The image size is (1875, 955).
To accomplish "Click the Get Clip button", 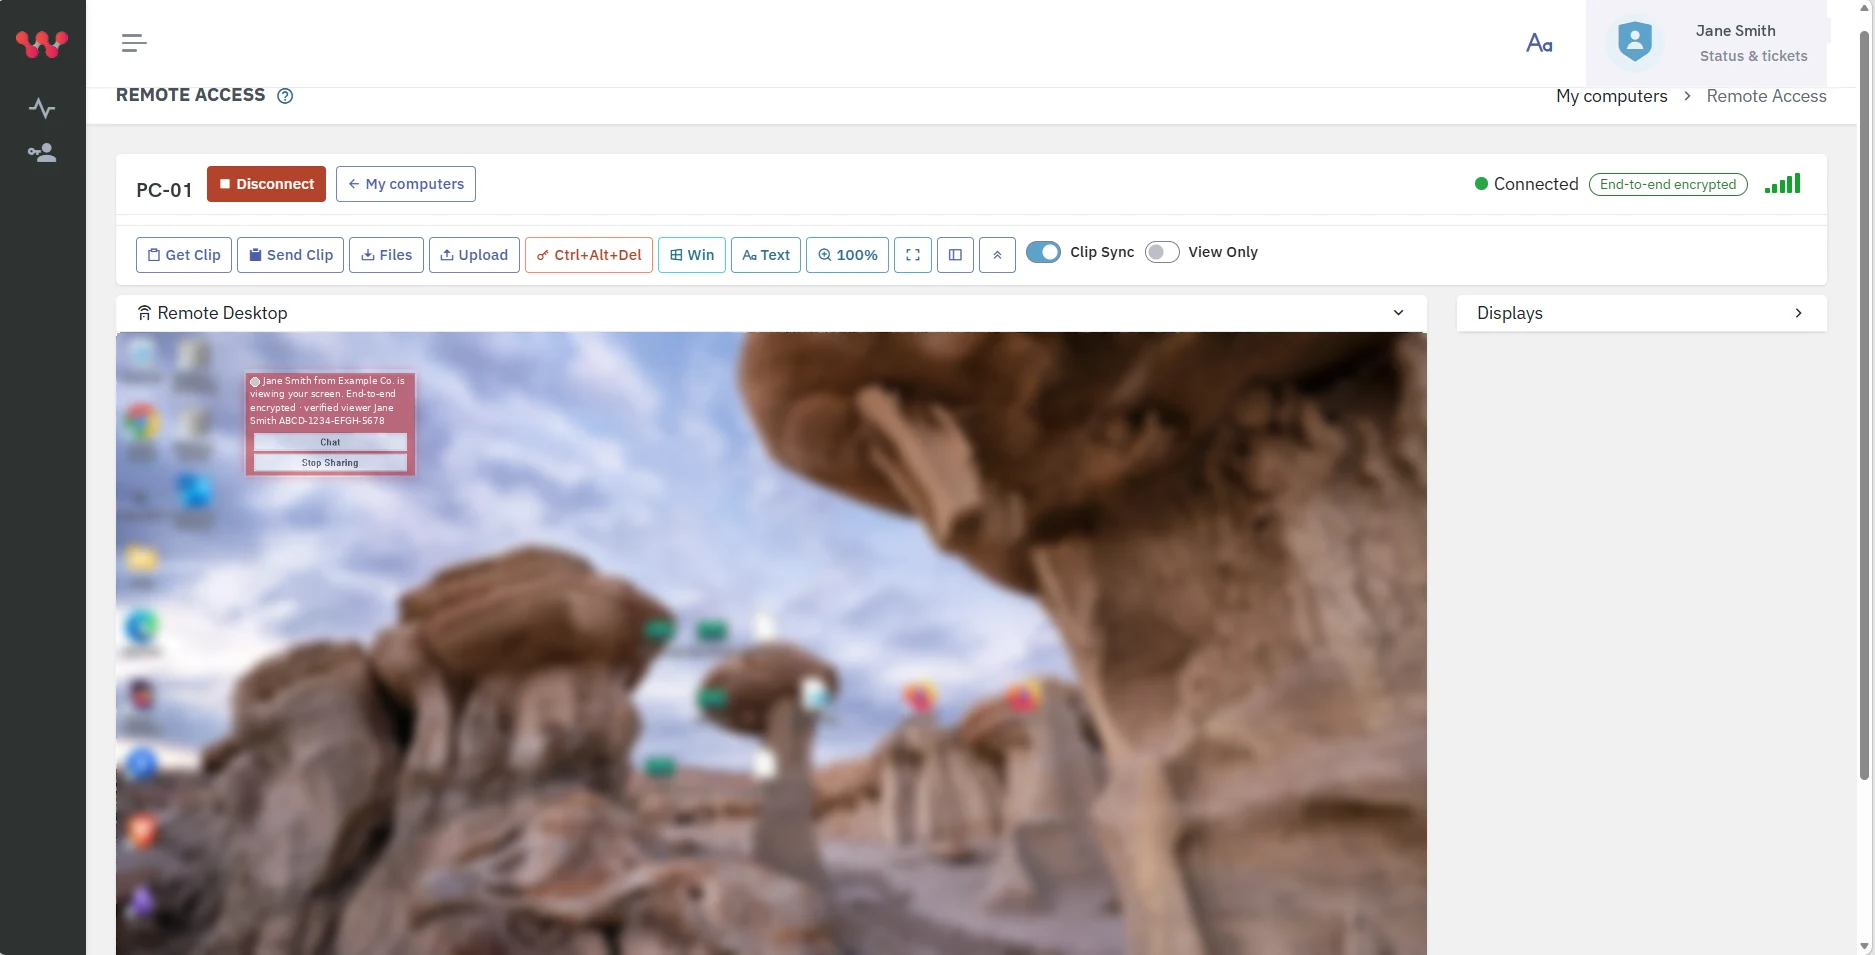I will coord(184,255).
